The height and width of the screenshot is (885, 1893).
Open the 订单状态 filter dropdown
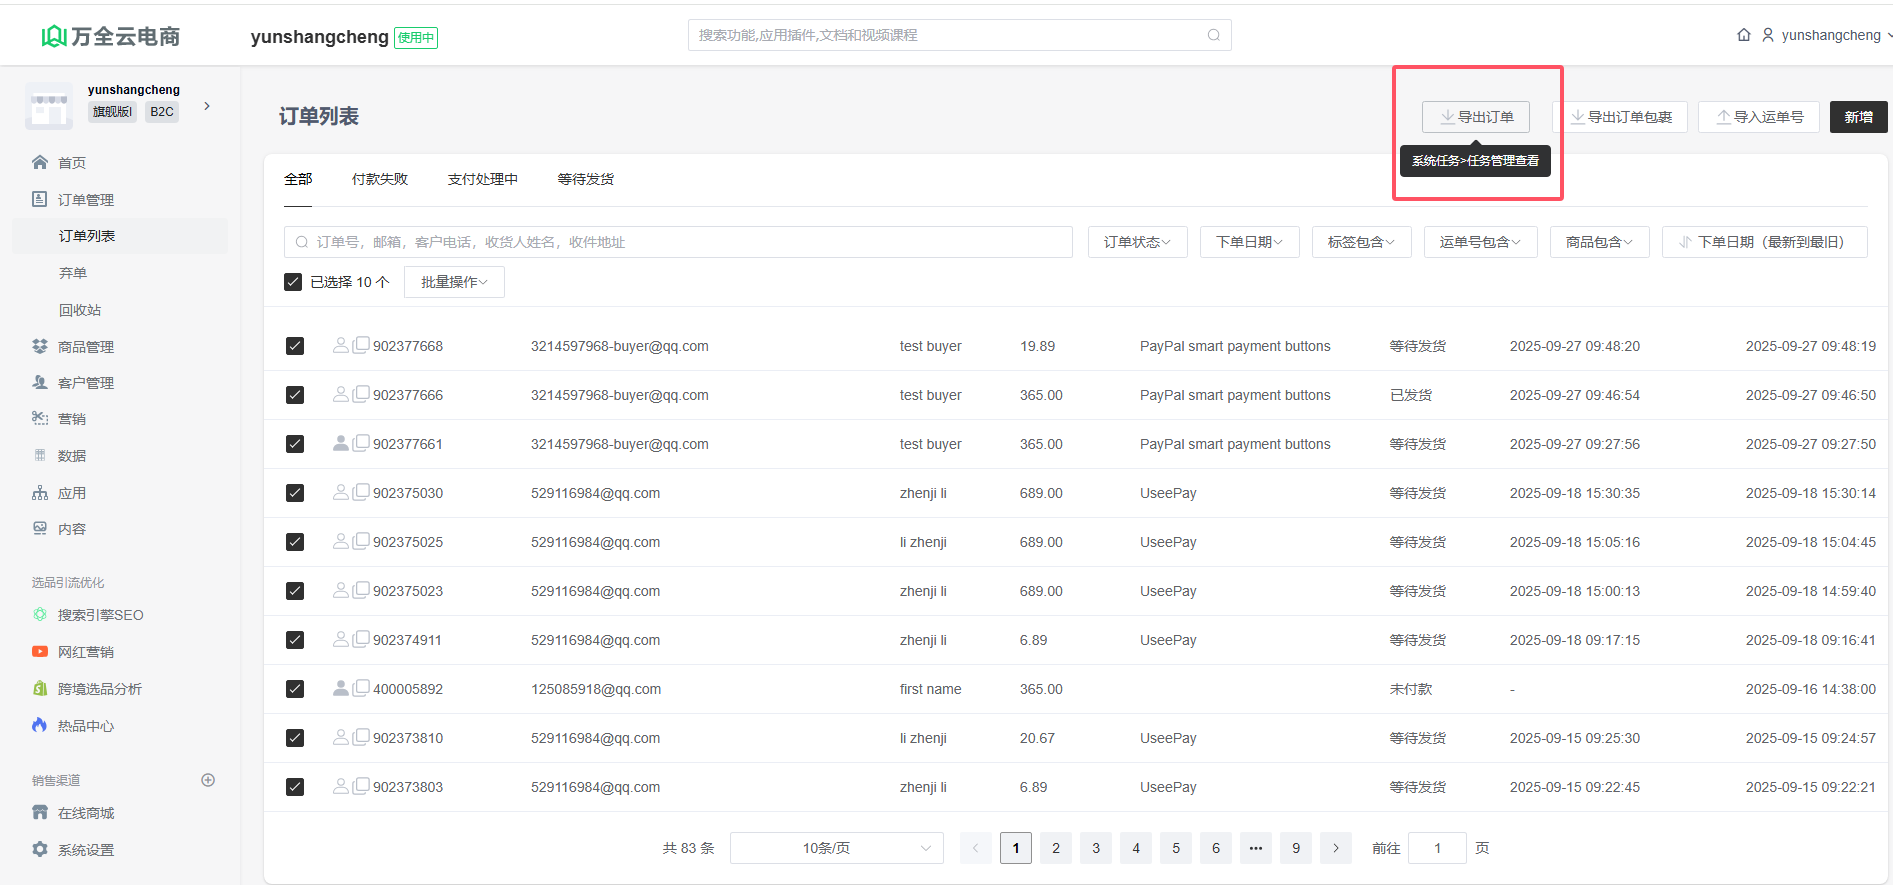1137,242
